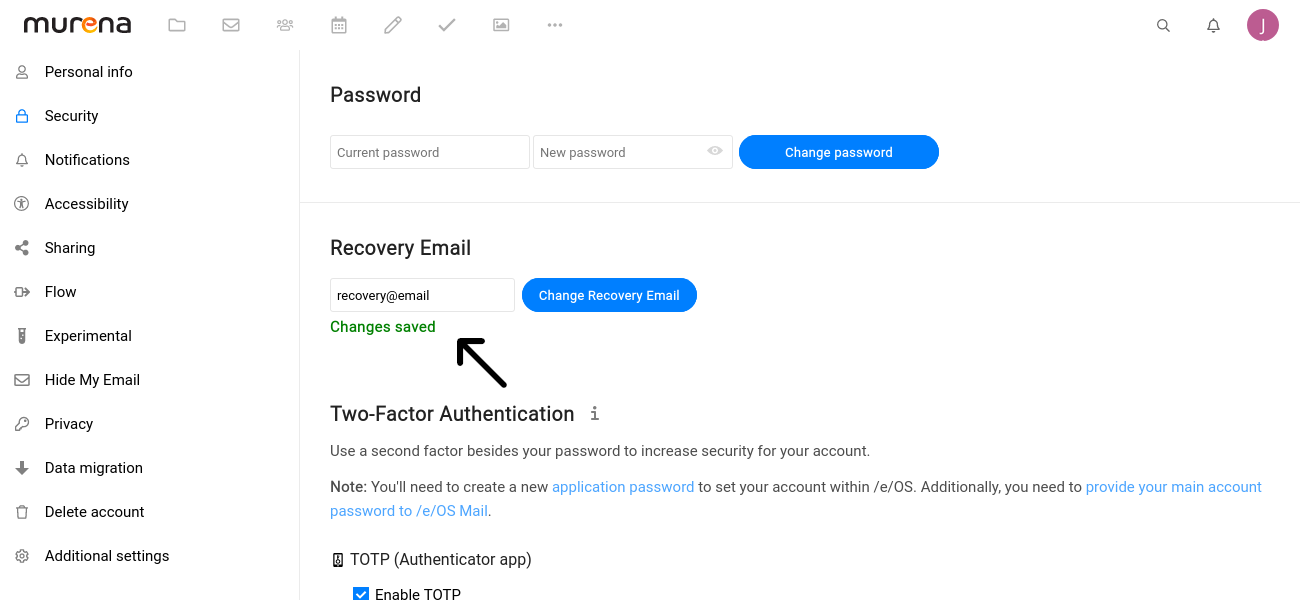Open the Contacts app icon
1300x600 pixels.
coord(285,25)
